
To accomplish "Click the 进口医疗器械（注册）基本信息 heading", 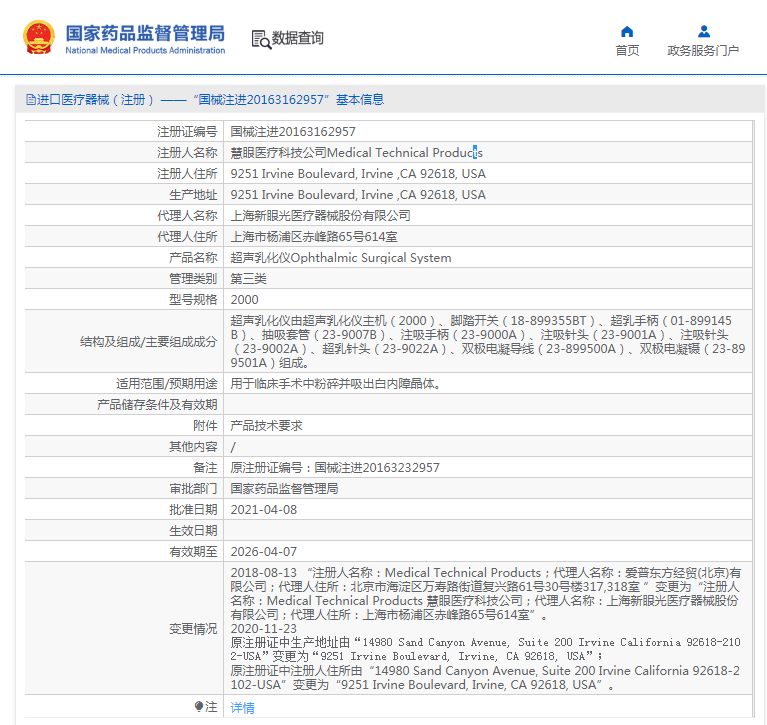I will (x=205, y=100).
